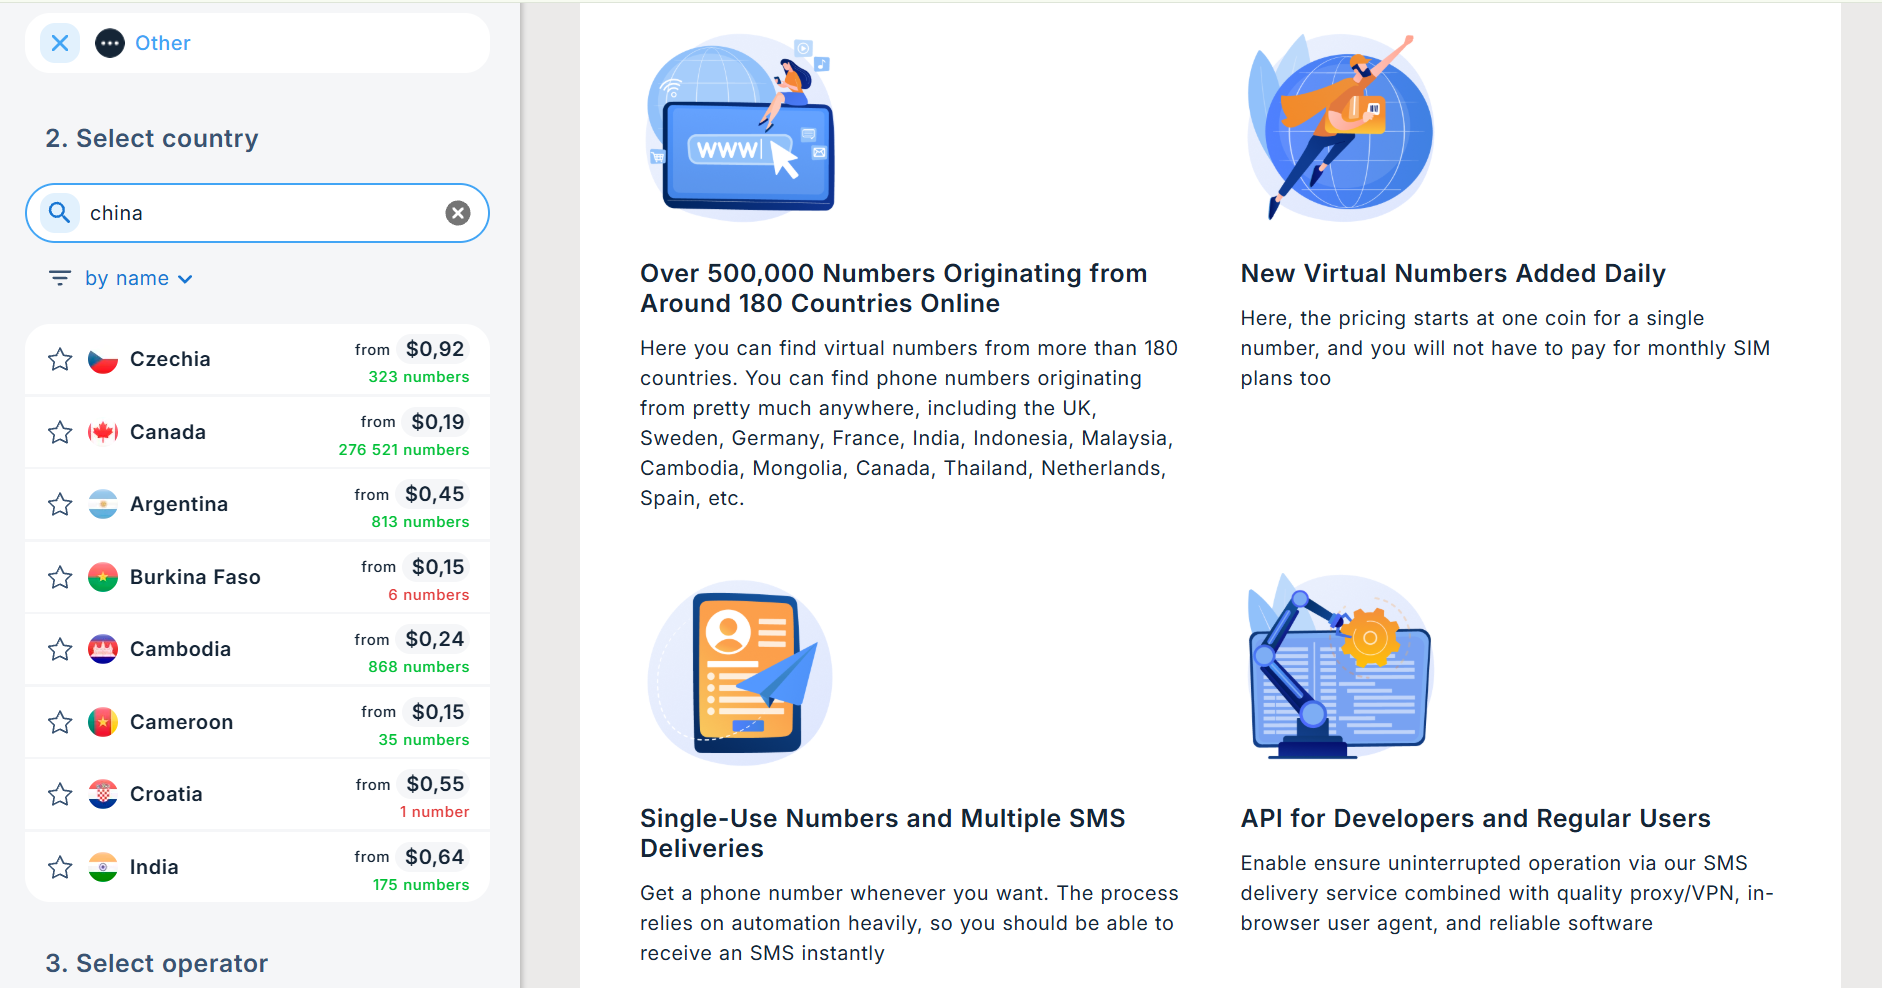Choose Cameroon country entry
This screenshot has height=988, width=1882.
(x=258, y=722)
